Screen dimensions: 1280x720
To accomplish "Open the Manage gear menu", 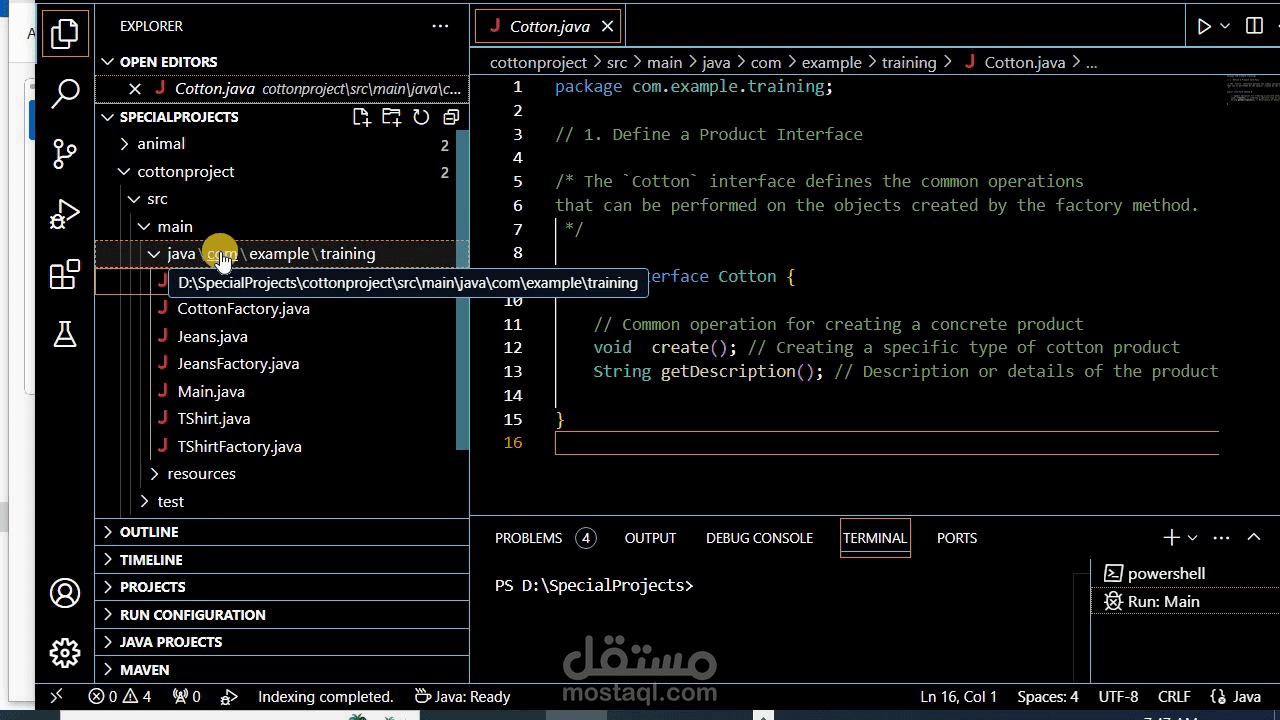I will click(x=65, y=653).
